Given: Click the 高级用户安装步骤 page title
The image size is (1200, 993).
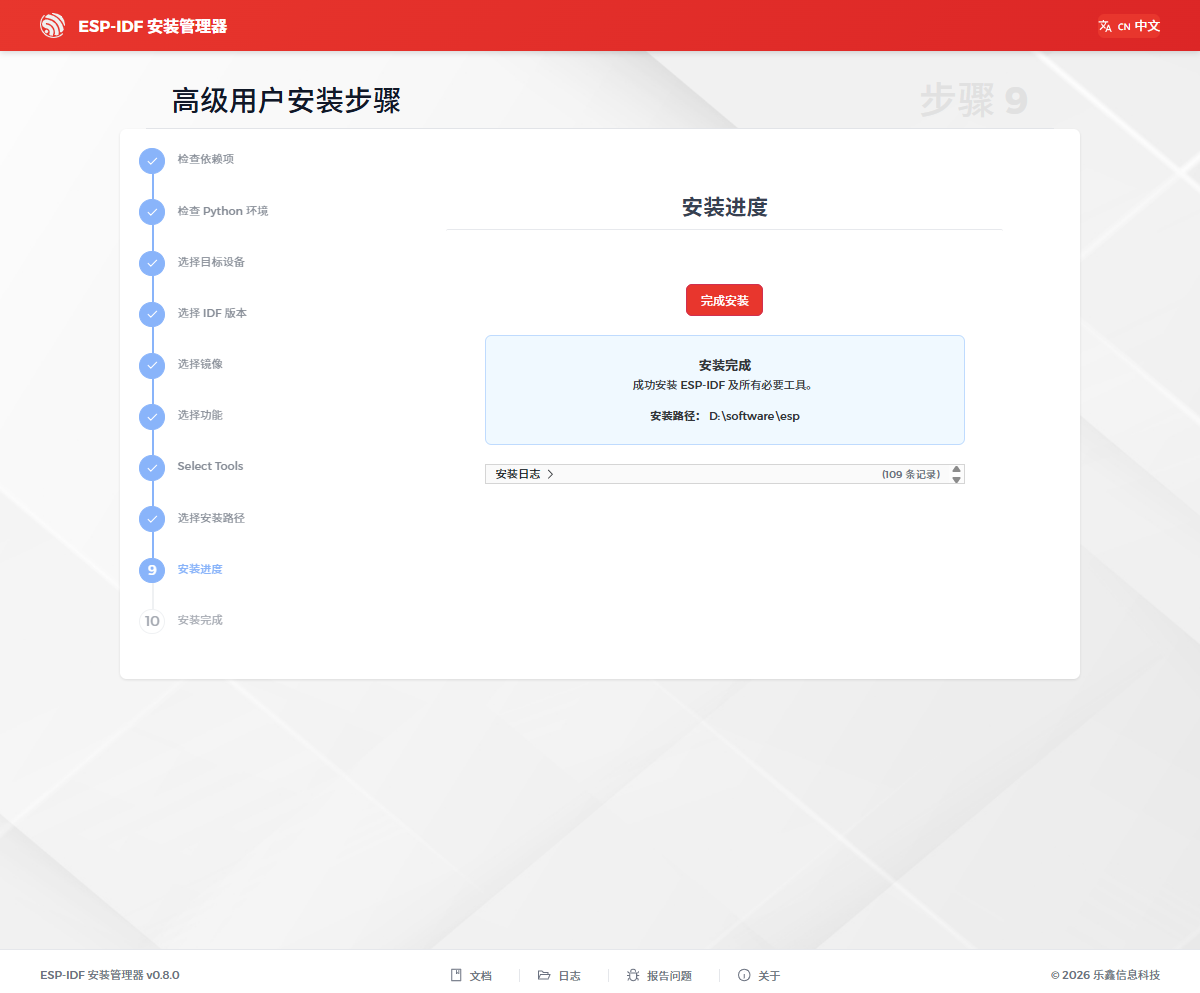Looking at the screenshot, I should pos(286,101).
